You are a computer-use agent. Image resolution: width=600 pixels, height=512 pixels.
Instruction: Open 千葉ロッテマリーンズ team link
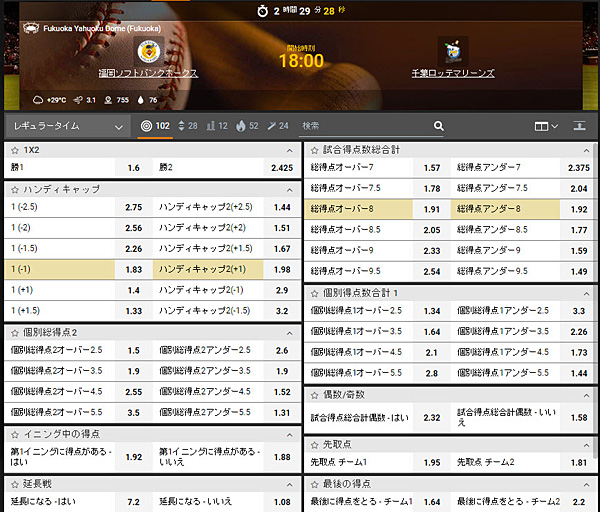coord(453,73)
